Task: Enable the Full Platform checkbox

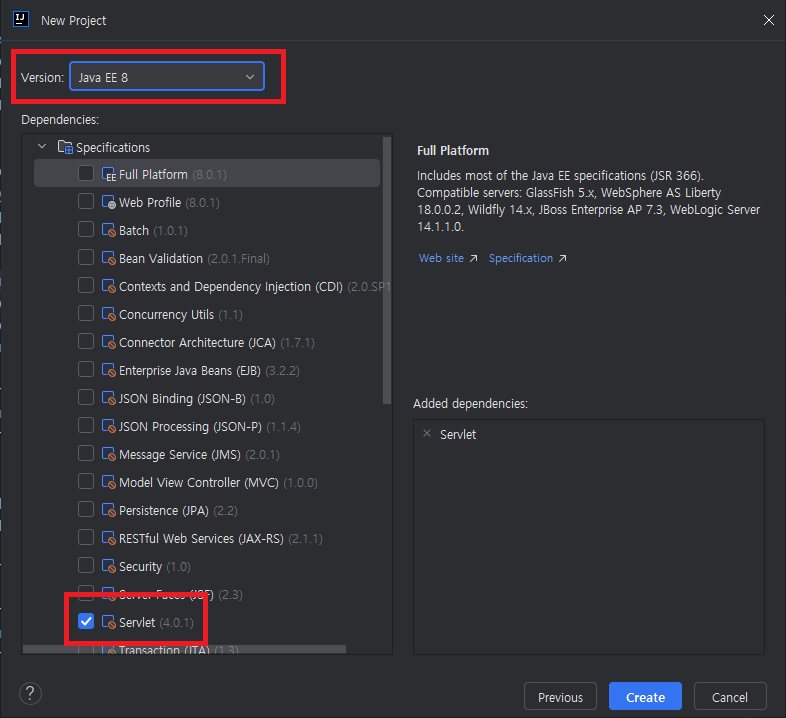Action: (x=86, y=173)
